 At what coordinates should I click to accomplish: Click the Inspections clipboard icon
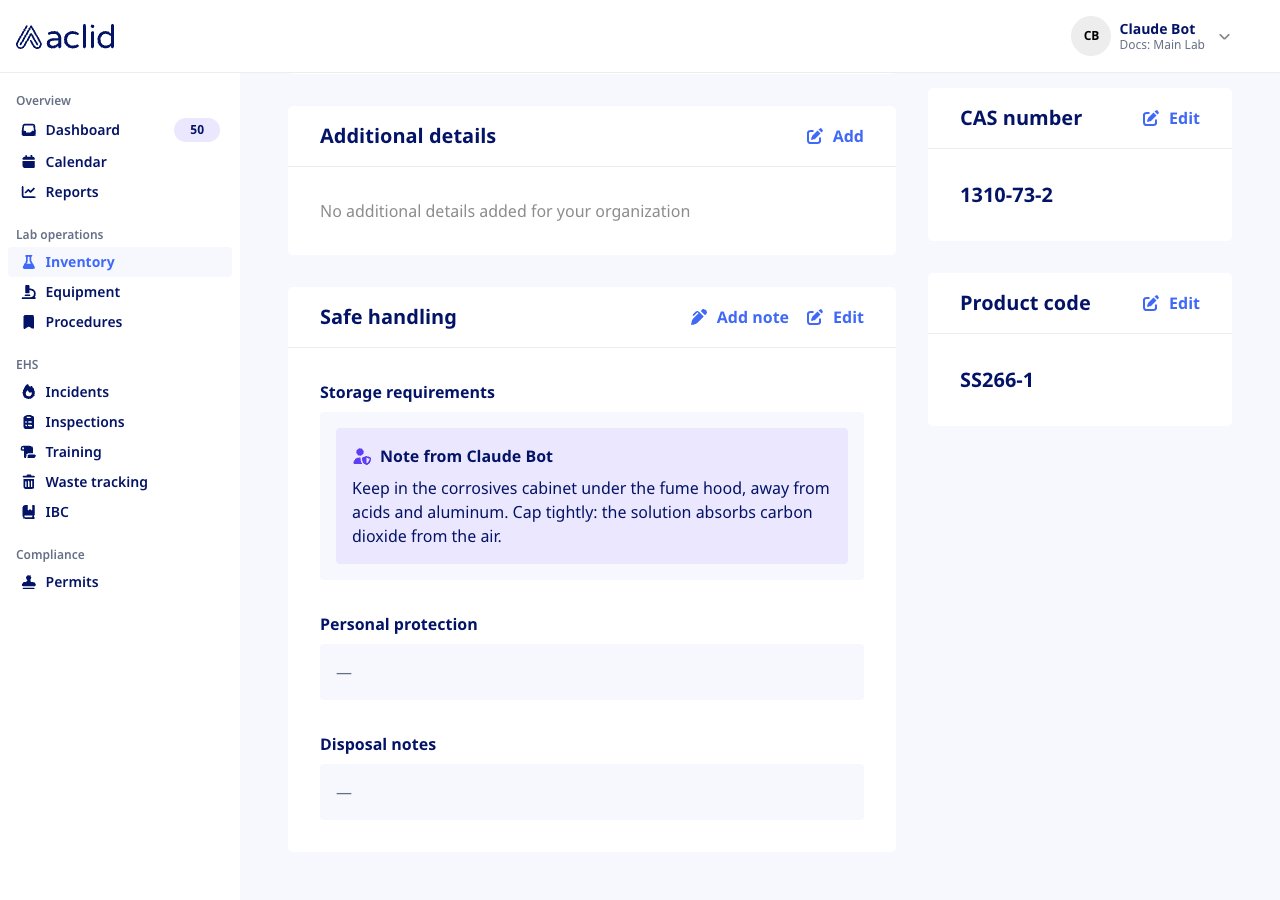(29, 422)
